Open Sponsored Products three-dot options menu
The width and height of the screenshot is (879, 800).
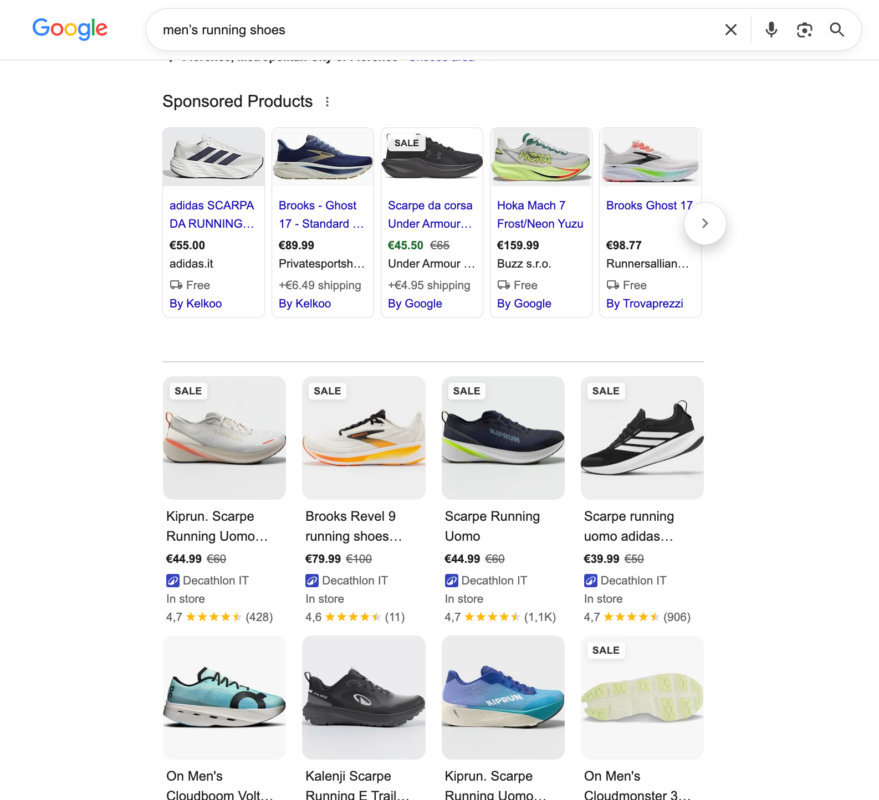[x=327, y=101]
